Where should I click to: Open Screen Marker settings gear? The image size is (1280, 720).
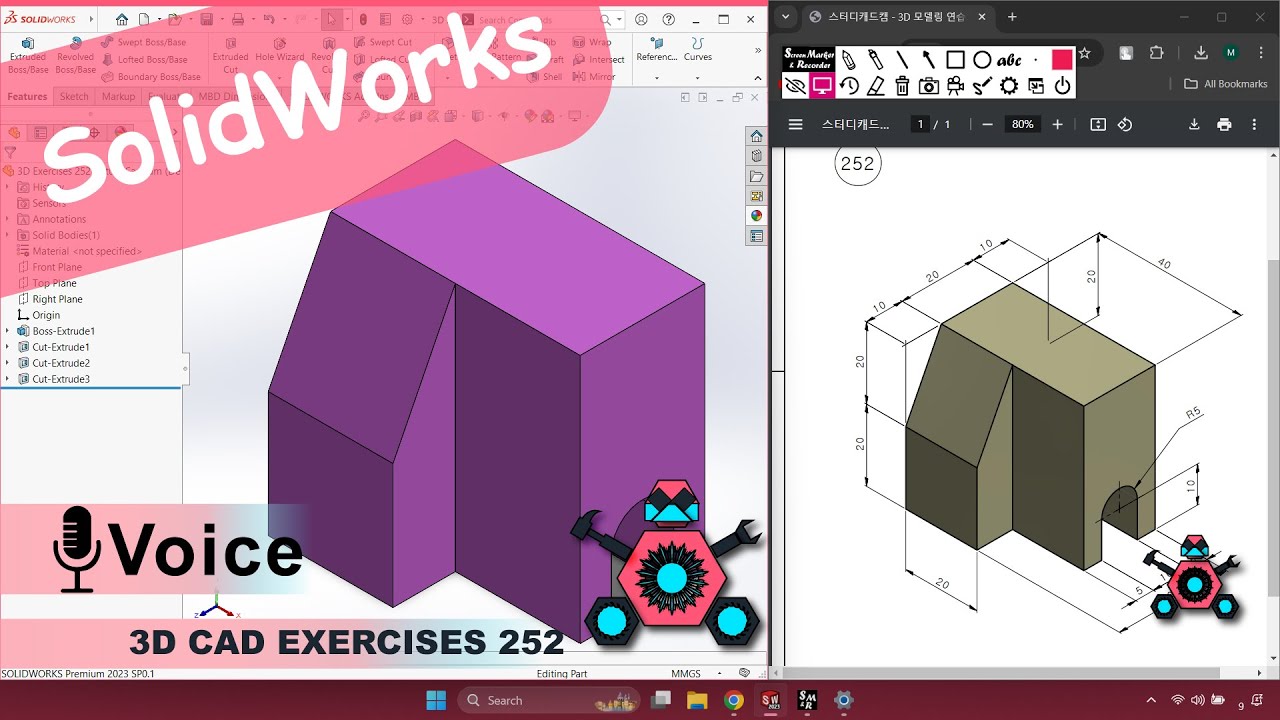point(1009,86)
